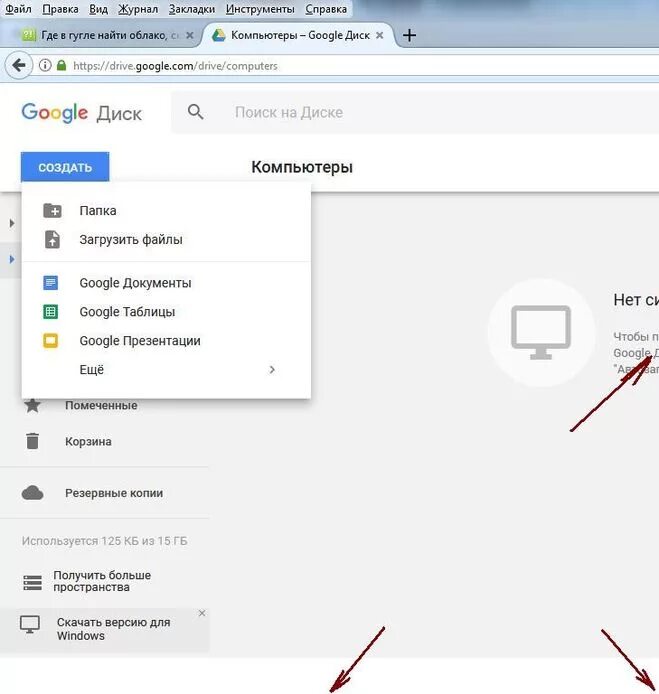
Task: Go back with the browser back arrow
Action: (x=19, y=66)
